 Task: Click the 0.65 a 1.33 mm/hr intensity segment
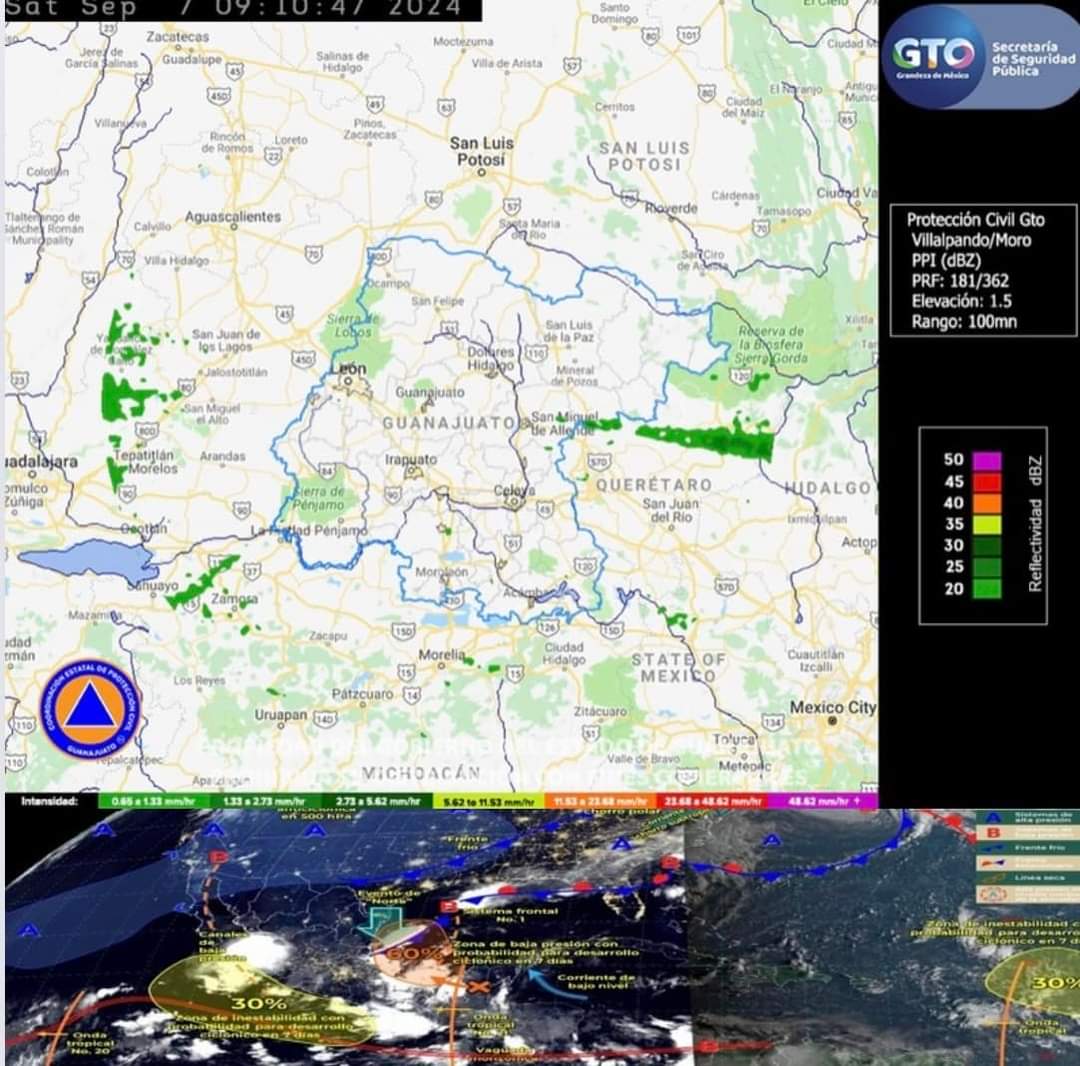point(154,801)
